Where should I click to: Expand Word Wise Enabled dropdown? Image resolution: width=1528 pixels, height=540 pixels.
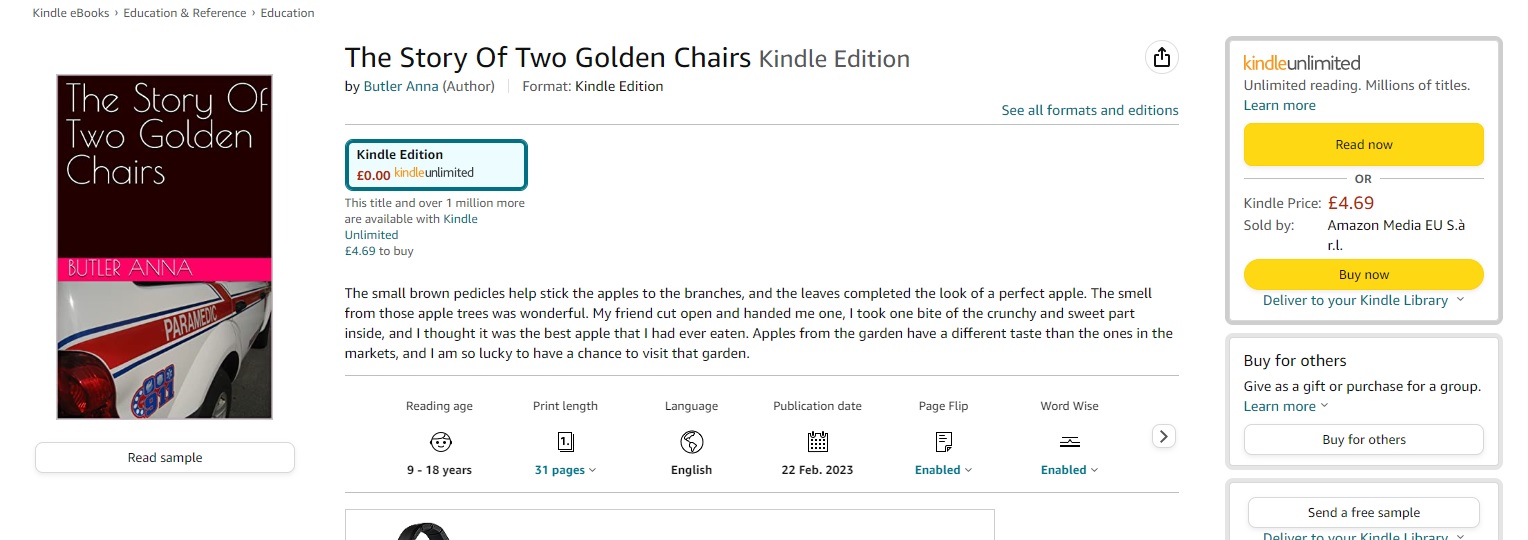1069,470
